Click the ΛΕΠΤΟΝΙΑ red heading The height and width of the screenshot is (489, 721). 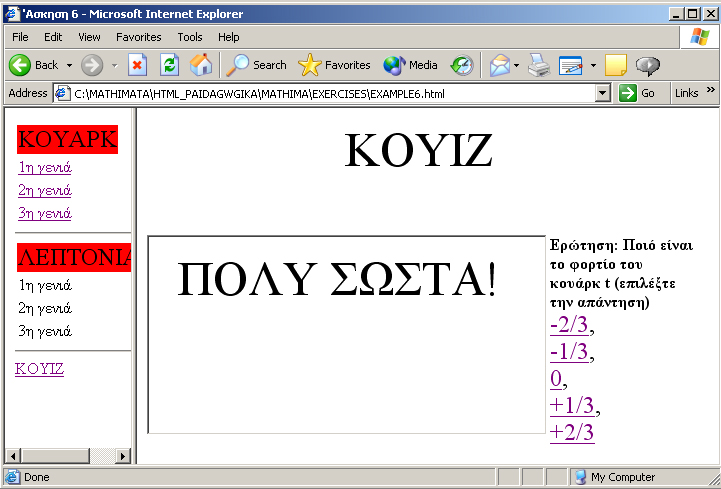point(74,257)
